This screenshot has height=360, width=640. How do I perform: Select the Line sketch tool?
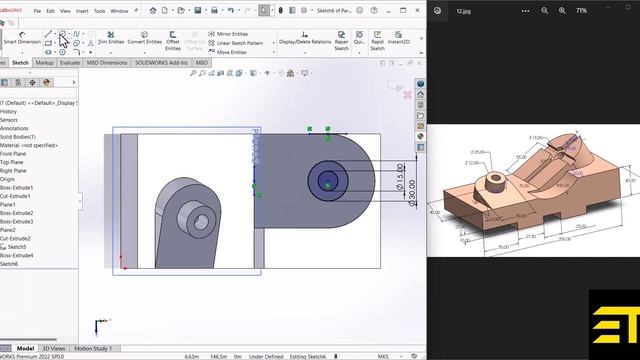tap(48, 34)
